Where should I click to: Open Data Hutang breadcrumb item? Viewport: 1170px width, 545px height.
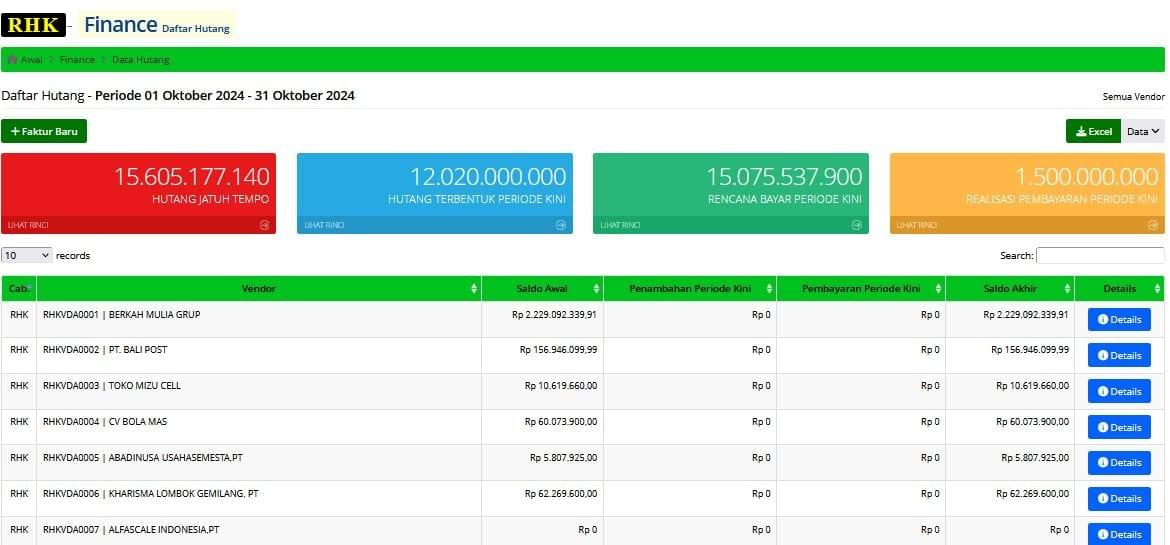[x=140, y=60]
